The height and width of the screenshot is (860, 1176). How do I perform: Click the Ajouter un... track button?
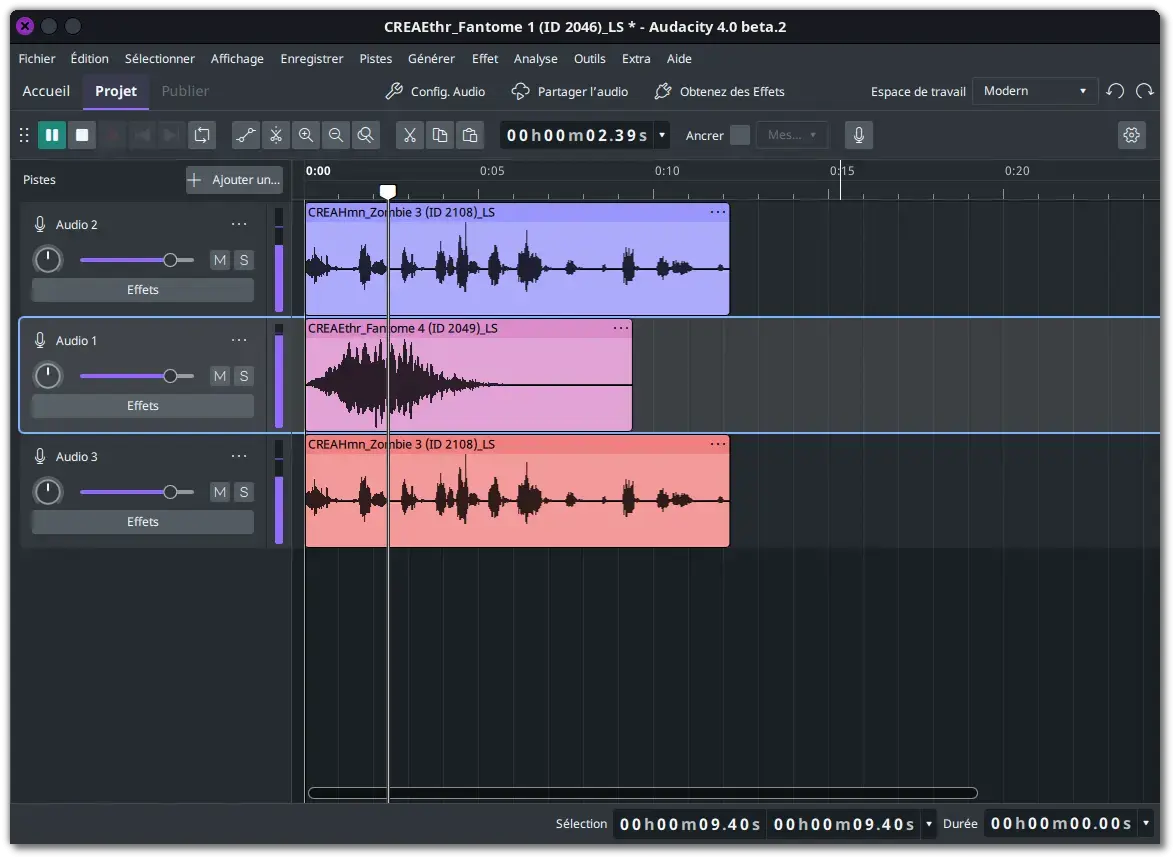click(x=234, y=181)
